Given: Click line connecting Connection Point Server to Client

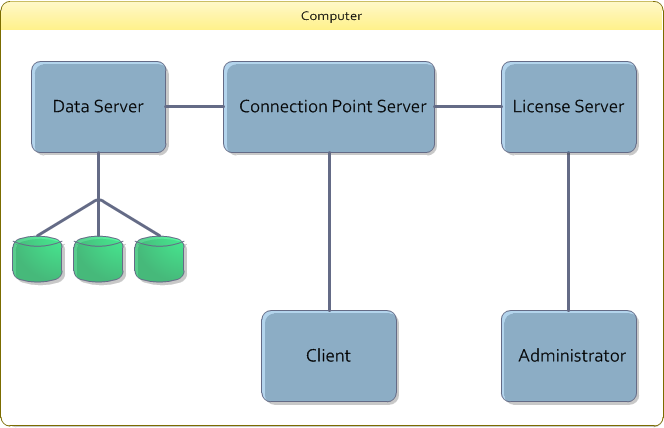Looking at the screenshot, I should [329, 232].
